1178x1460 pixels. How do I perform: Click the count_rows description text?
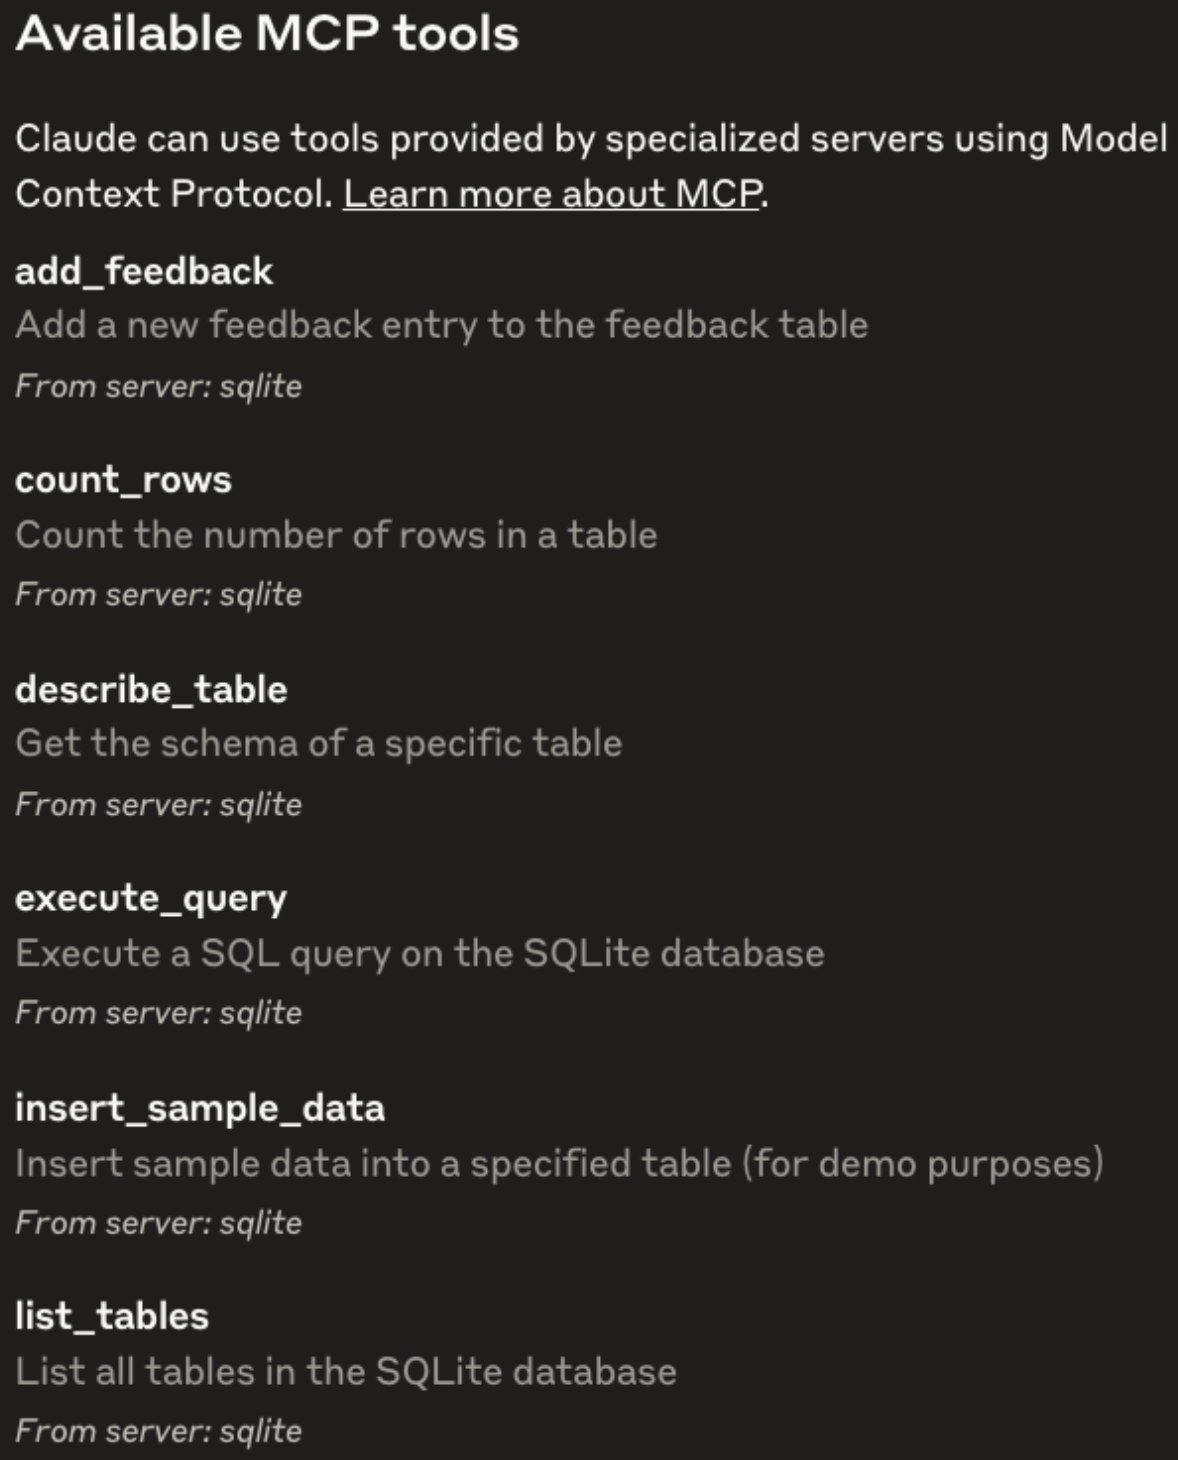point(336,534)
